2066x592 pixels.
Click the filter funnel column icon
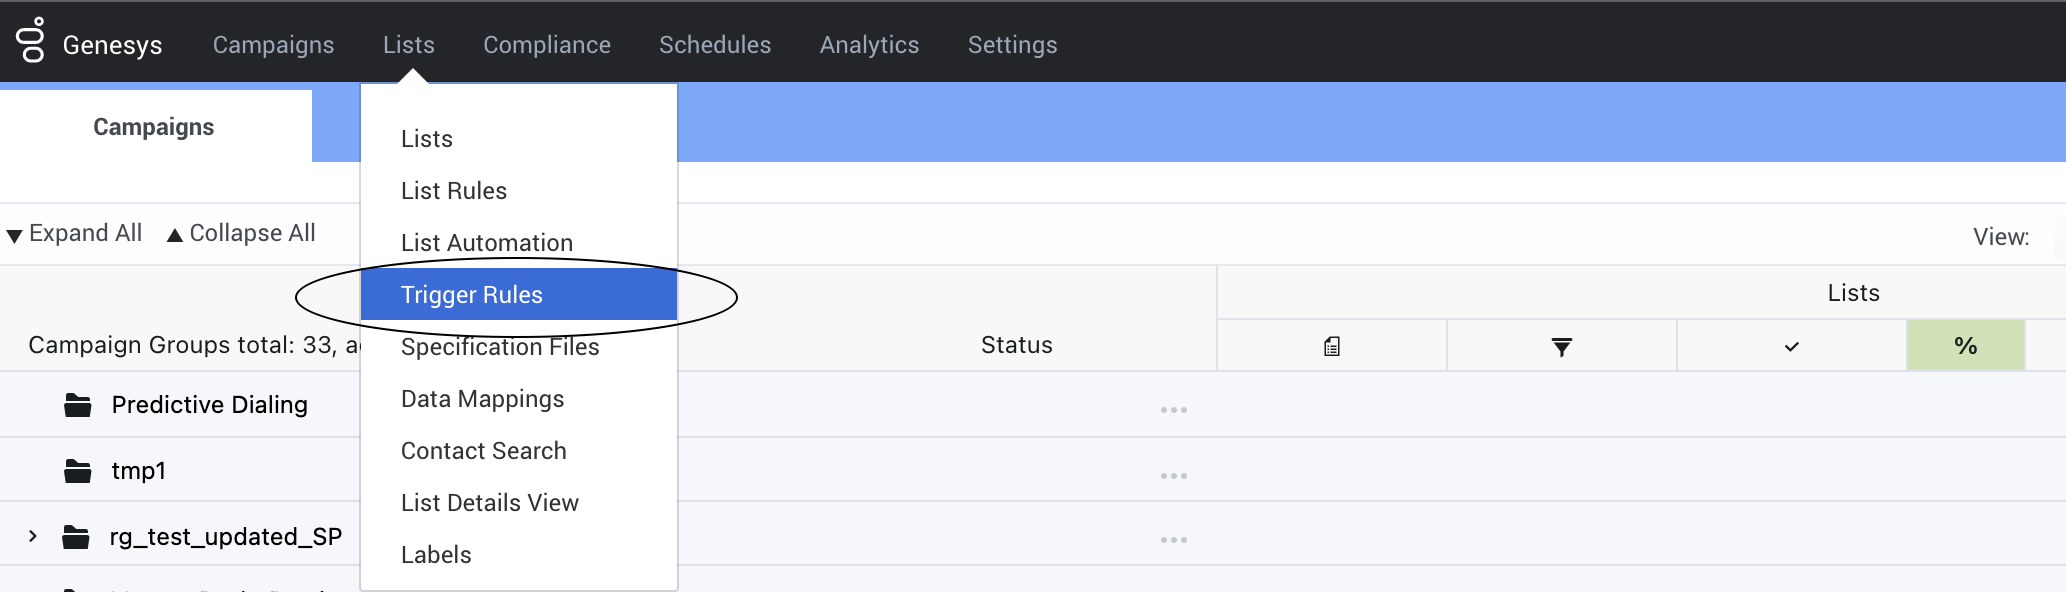[x=1561, y=347]
